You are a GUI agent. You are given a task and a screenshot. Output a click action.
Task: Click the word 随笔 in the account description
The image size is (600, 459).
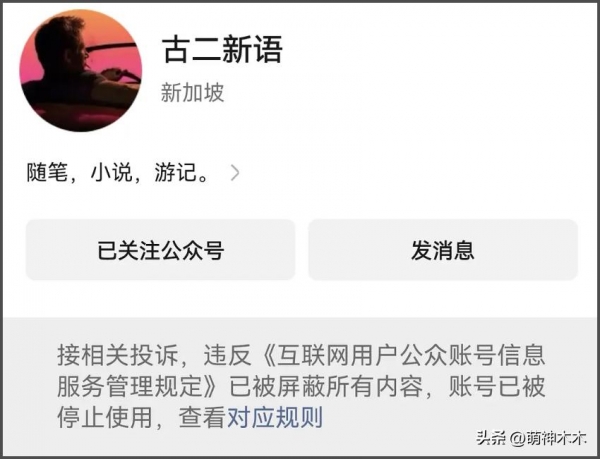point(47,173)
